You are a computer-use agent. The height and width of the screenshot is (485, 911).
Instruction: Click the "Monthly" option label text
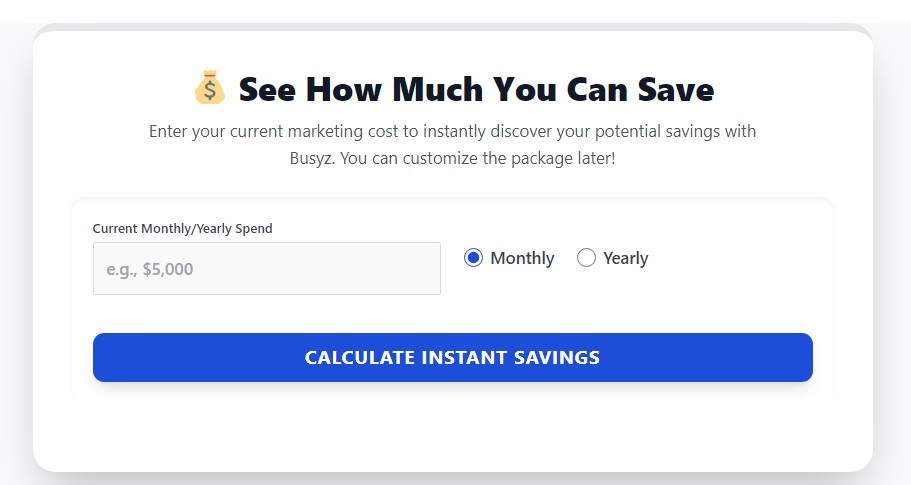(522, 258)
